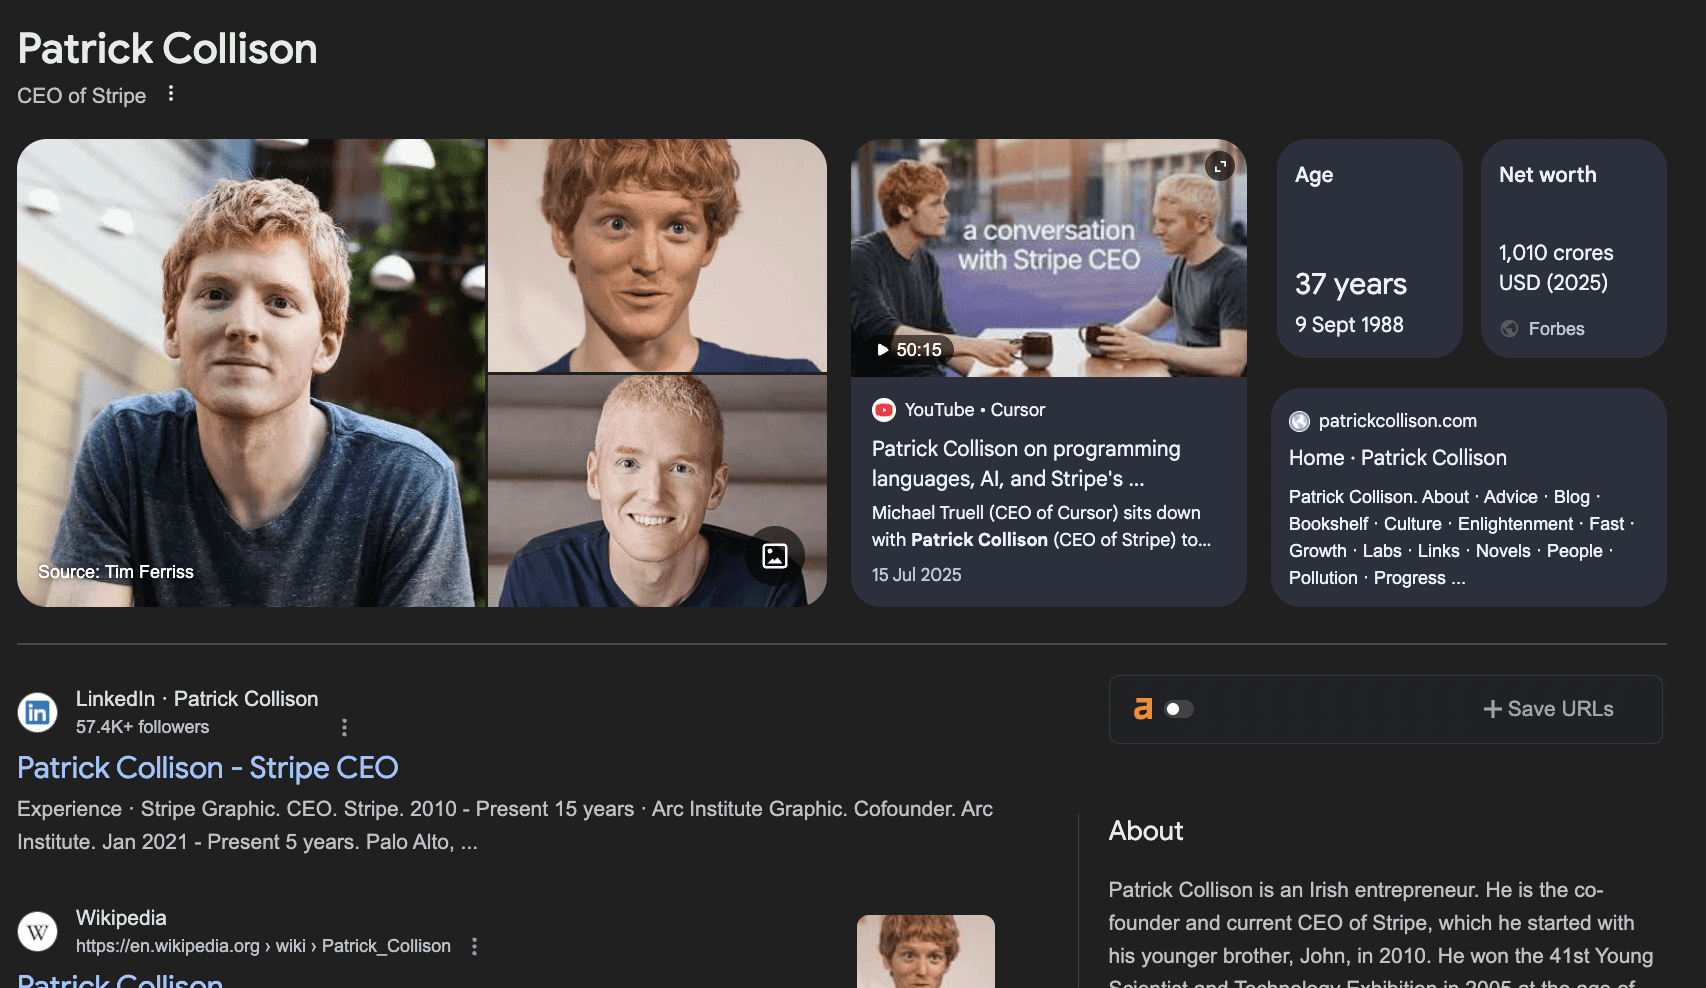
Task: Play the 50:15 YouTube video
Action: click(909, 350)
